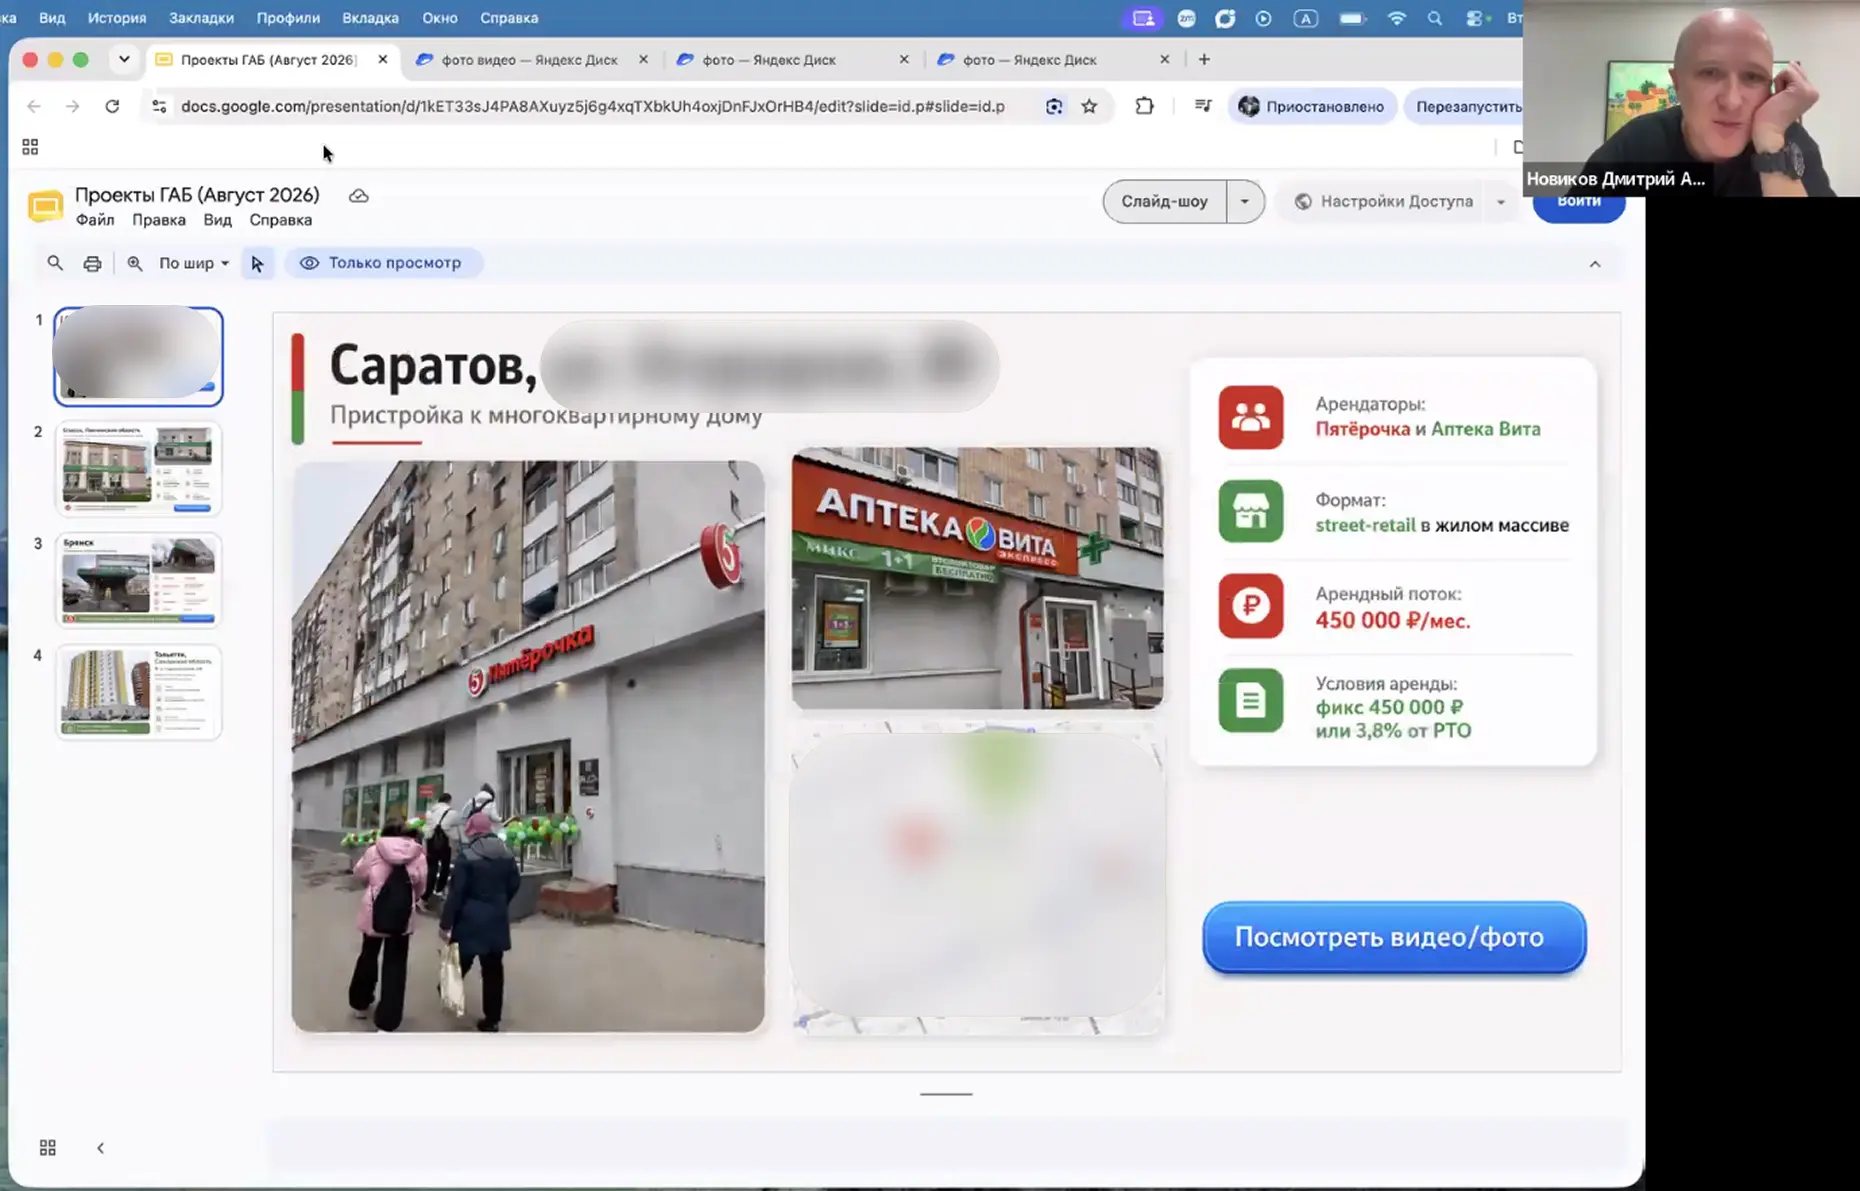Expand the Настройки Доступа dropdown arrow
The image size is (1860, 1191).
coord(1500,202)
